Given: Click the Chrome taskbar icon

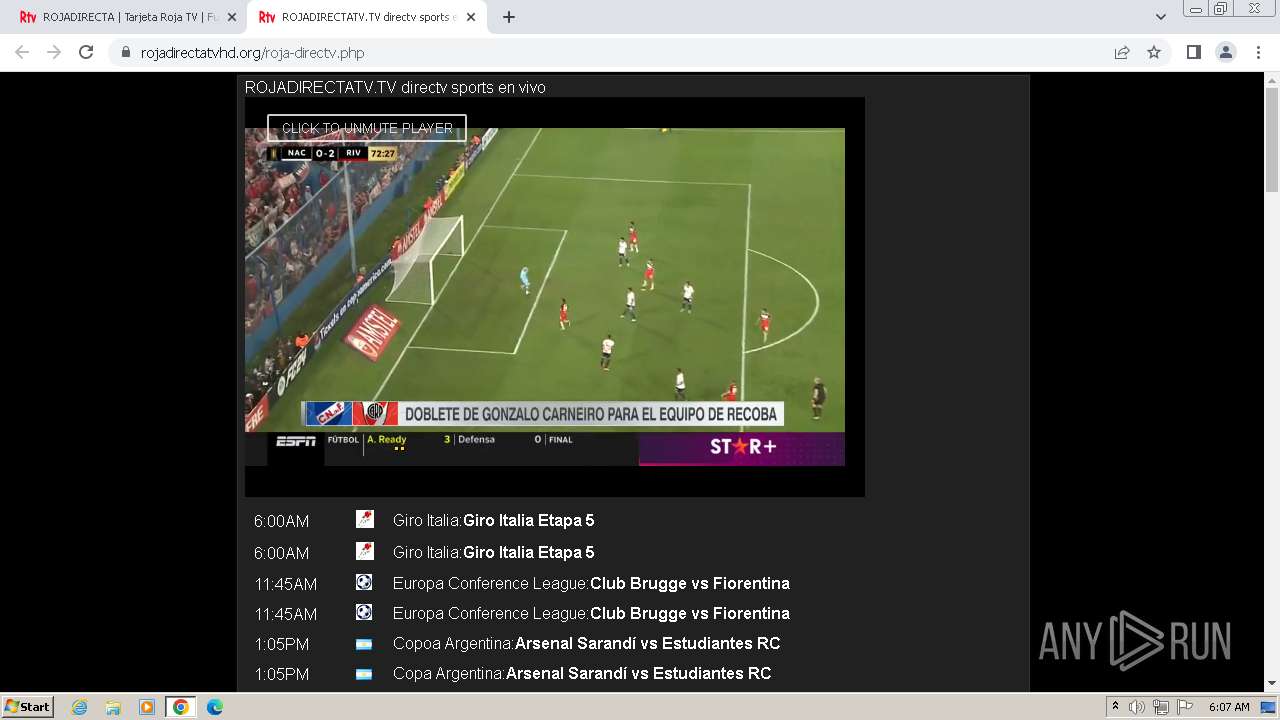Looking at the screenshot, I should coord(181,707).
